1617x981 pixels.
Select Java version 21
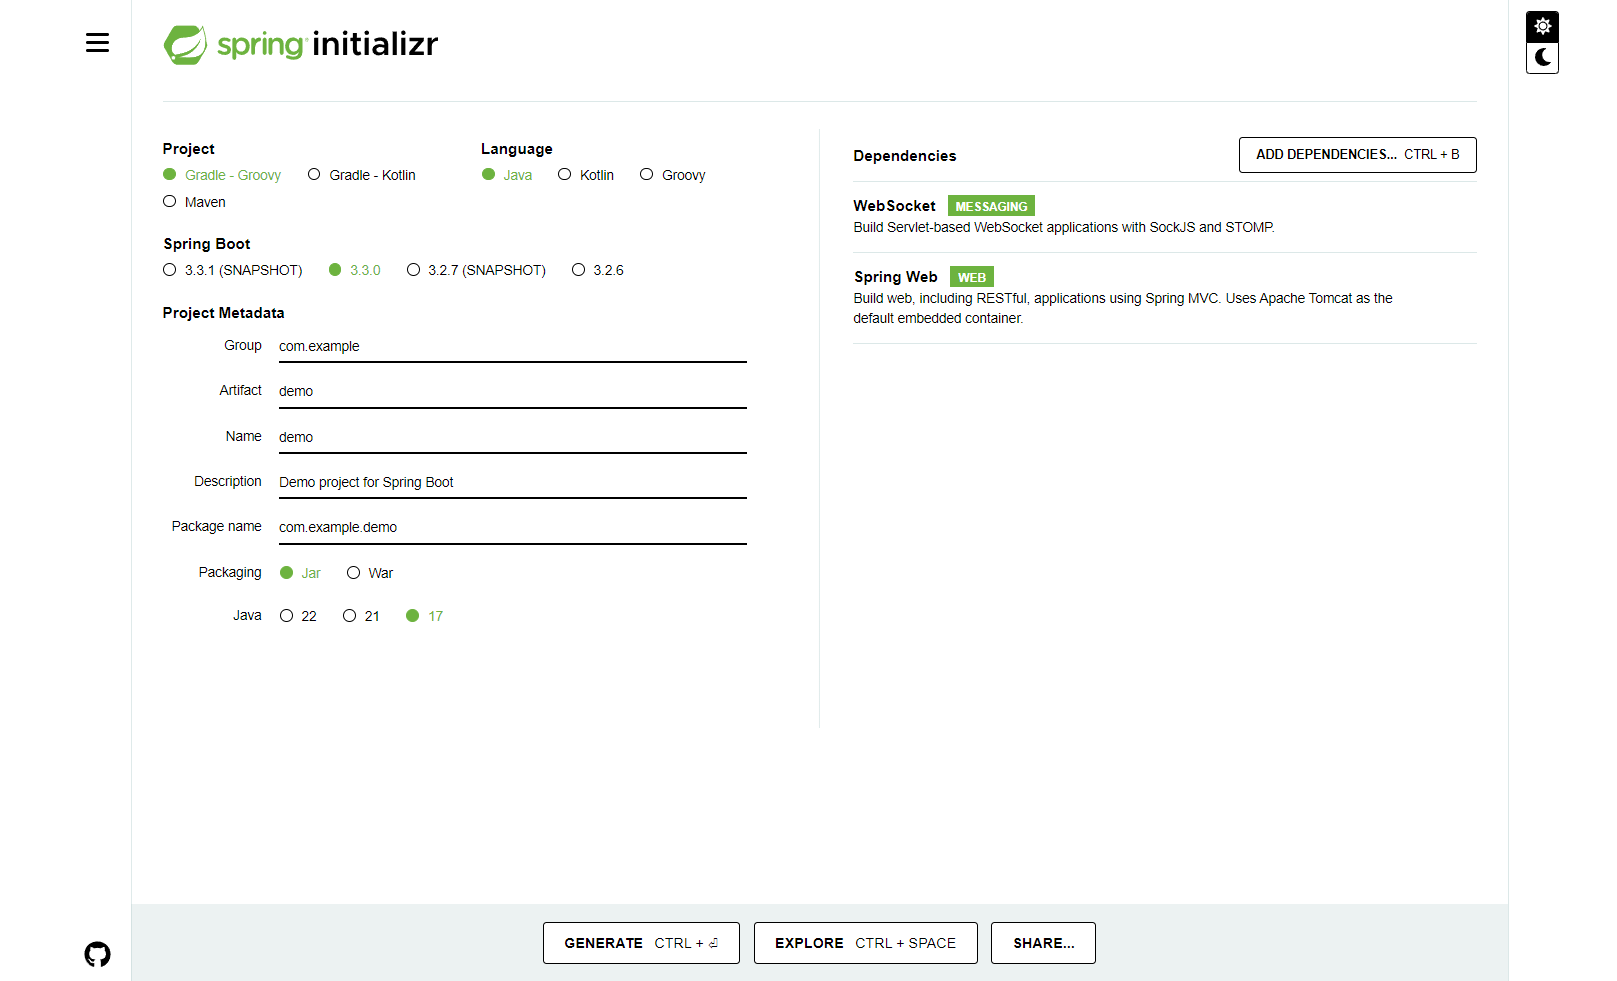(361, 616)
